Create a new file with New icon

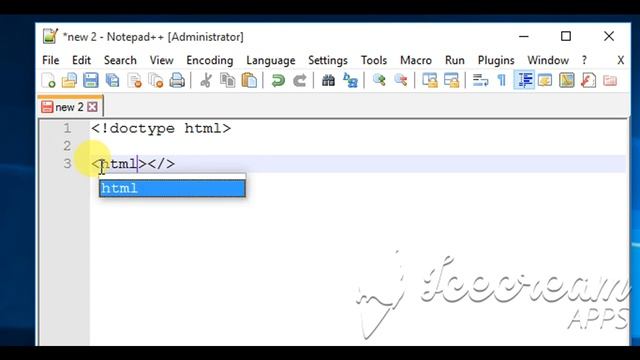[49, 80]
